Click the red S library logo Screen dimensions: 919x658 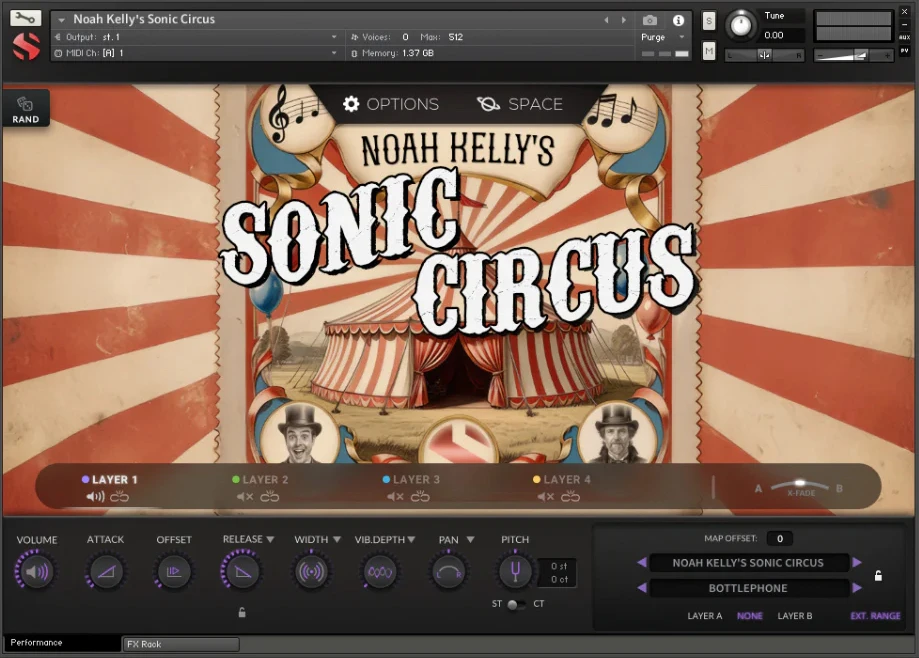(26, 46)
